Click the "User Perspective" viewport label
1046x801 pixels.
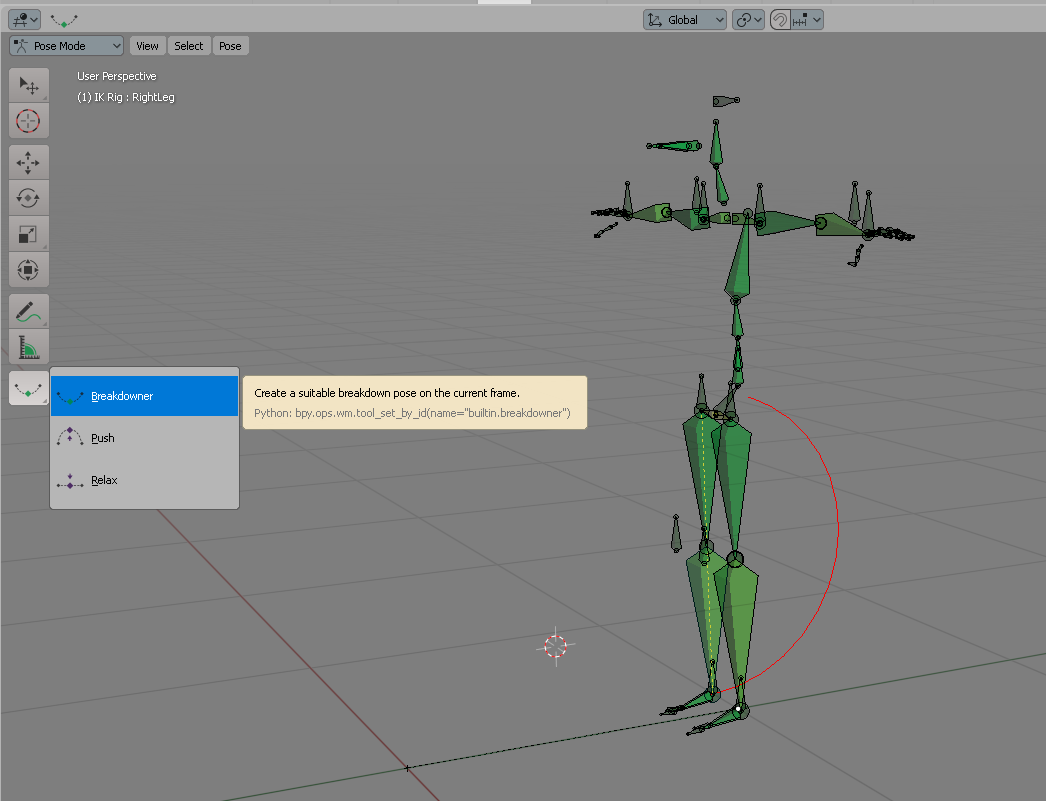pos(117,76)
